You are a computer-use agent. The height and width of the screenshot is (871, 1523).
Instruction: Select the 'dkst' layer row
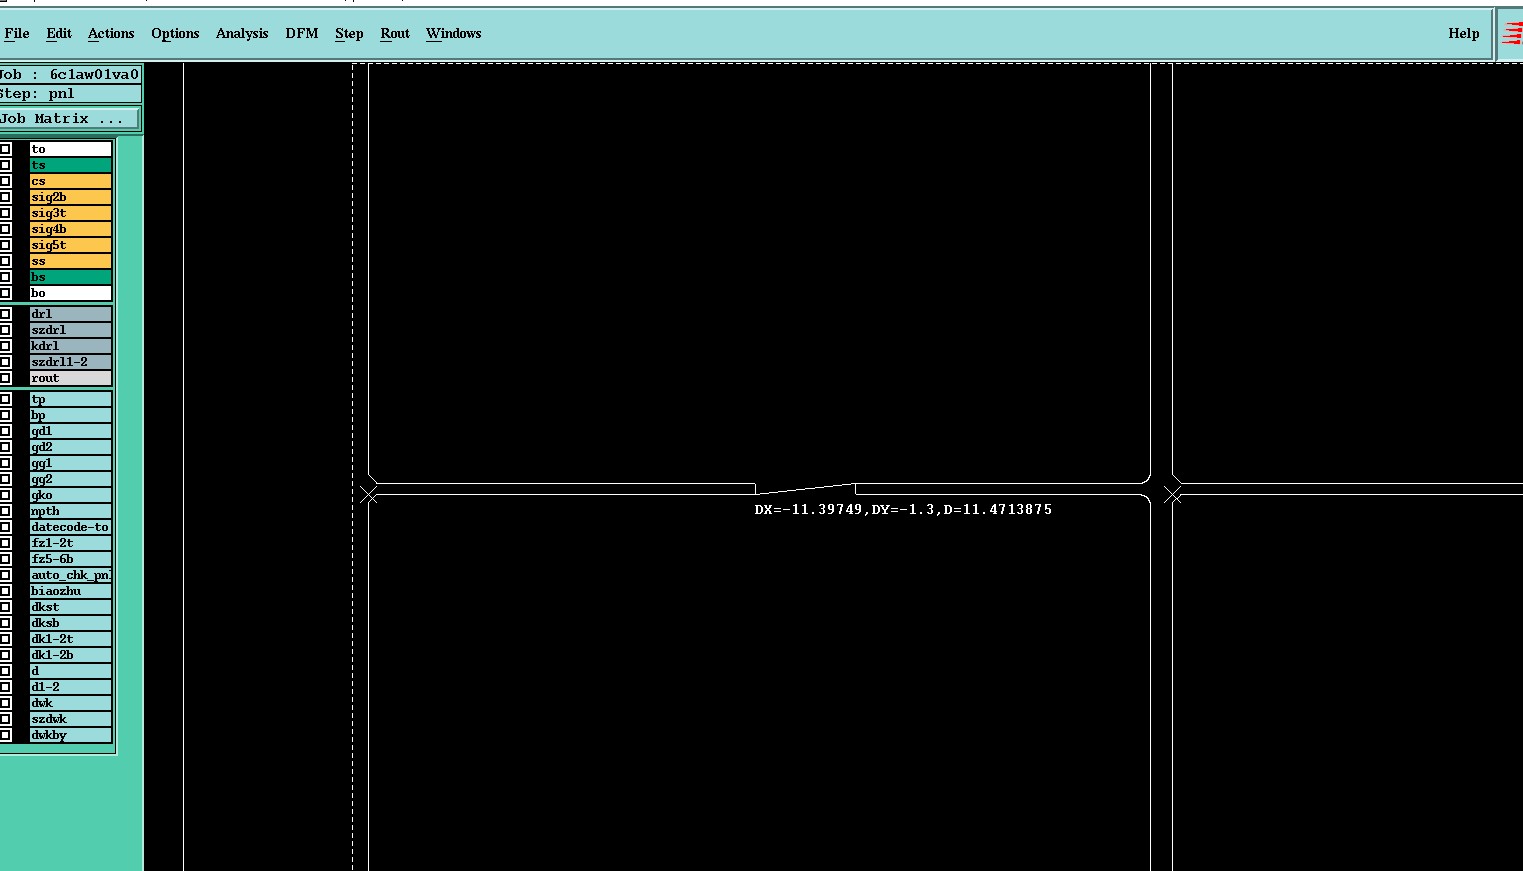[70, 607]
